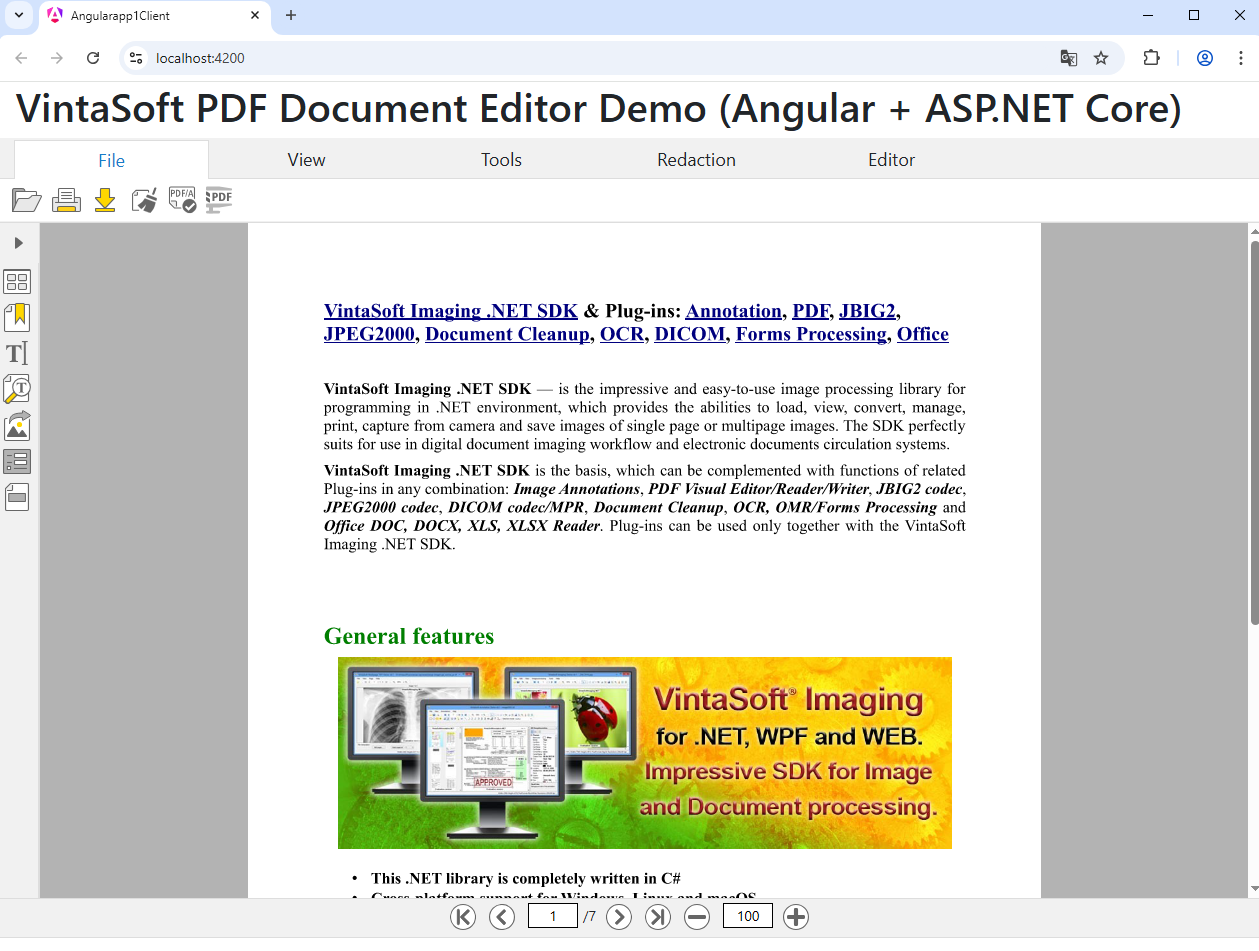This screenshot has height=951, width=1259.
Task: Click the General features heading
Action: 409,636
